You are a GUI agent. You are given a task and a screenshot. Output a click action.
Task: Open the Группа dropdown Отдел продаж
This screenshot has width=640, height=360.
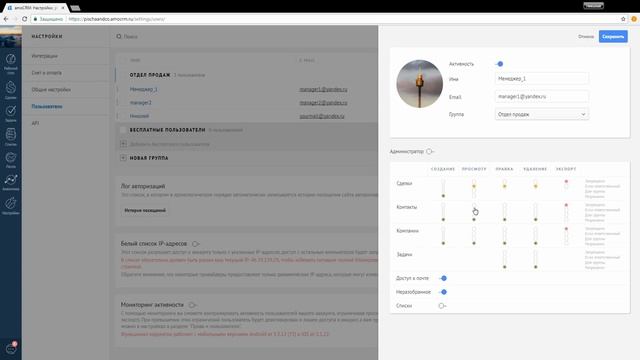point(542,114)
